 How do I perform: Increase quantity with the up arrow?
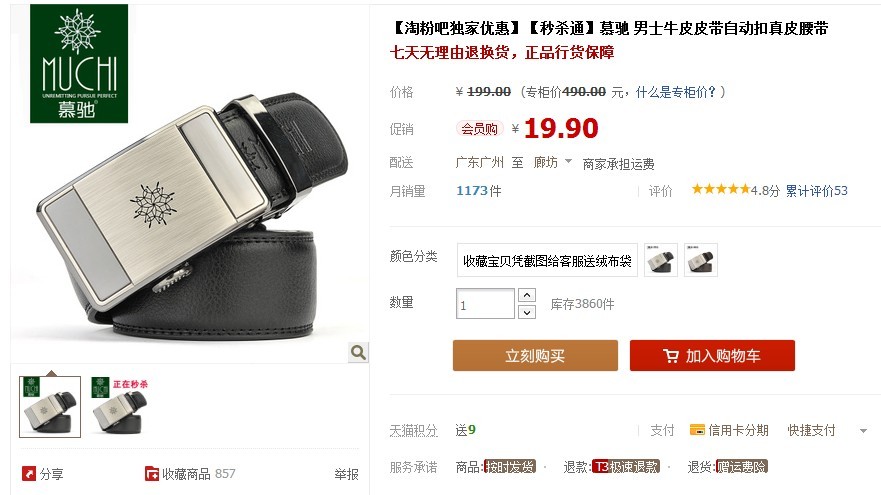click(526, 295)
